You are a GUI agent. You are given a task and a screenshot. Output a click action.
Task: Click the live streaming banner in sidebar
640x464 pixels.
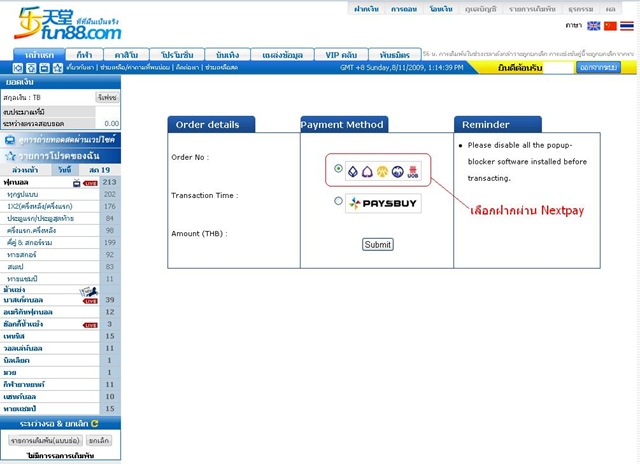60,140
